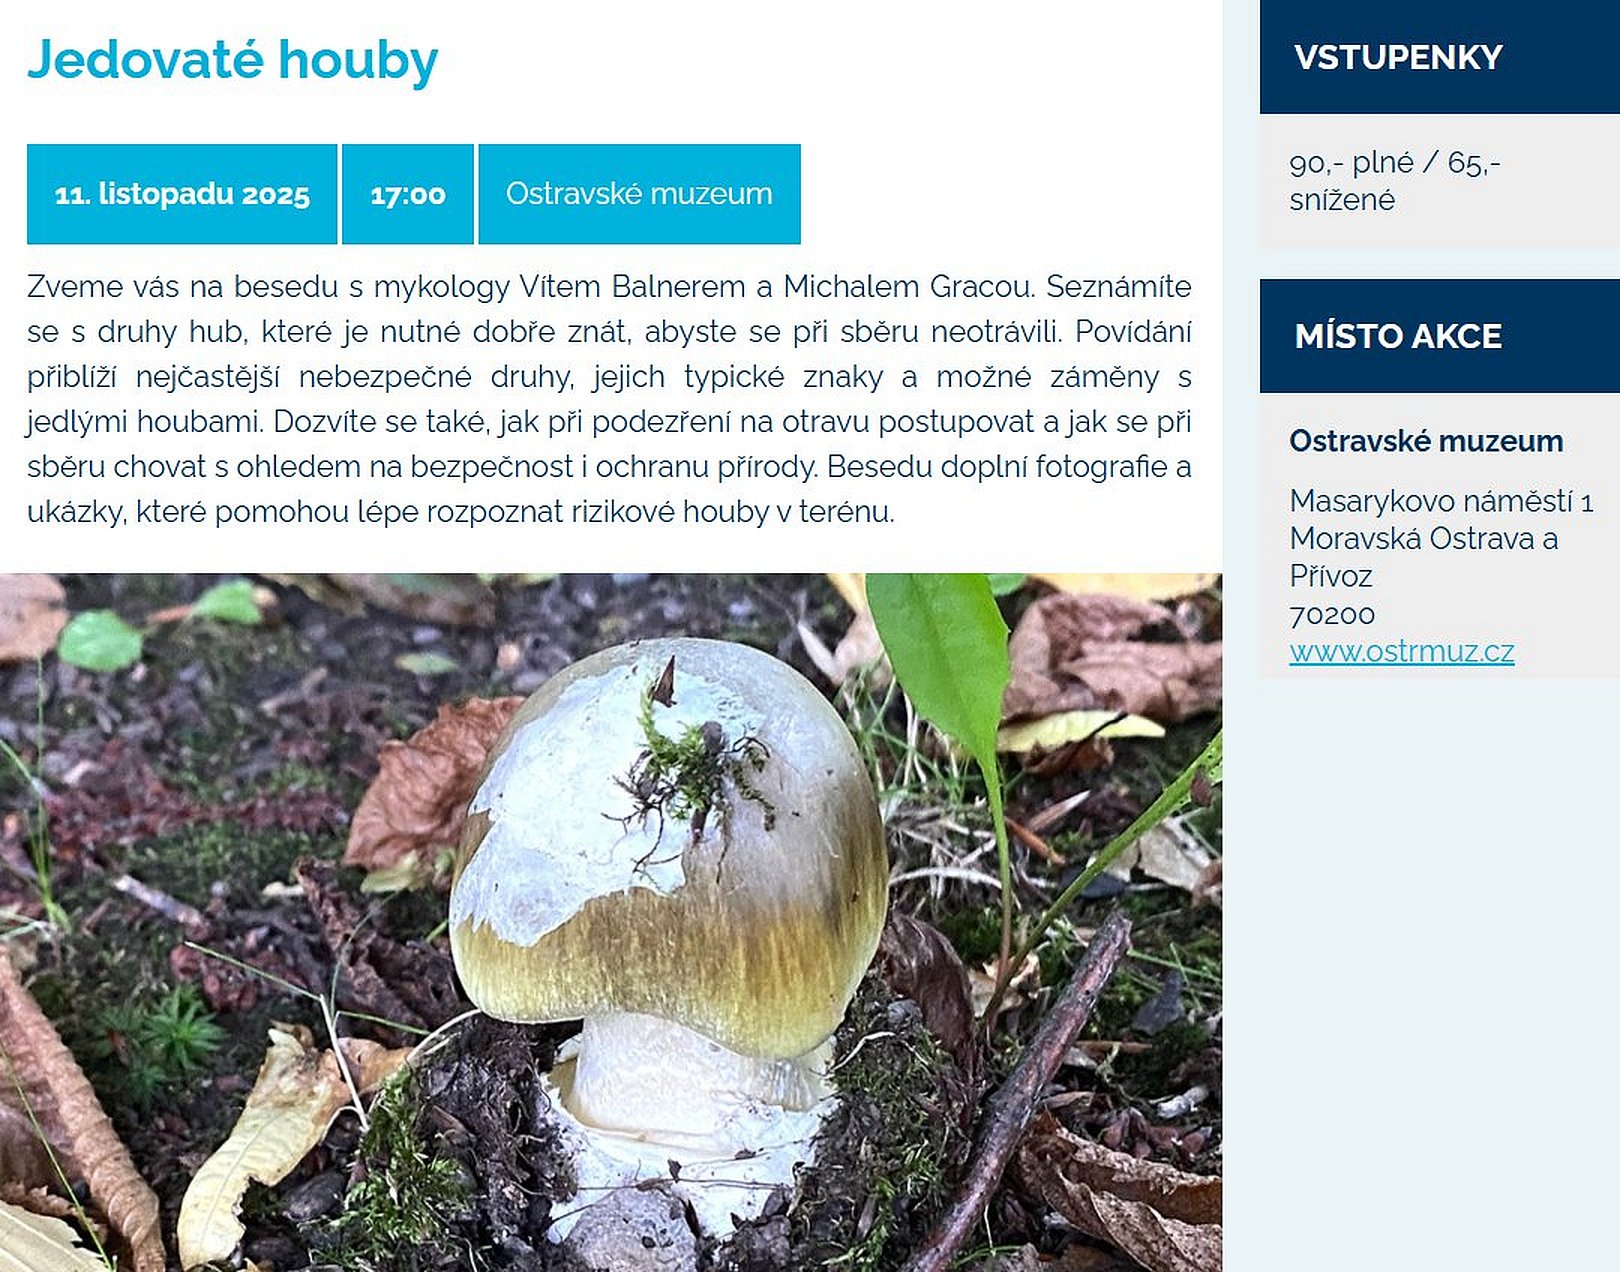Screen dimensions: 1620x1272
Task: Click the Jedovaté houby page title
Action: coord(232,60)
